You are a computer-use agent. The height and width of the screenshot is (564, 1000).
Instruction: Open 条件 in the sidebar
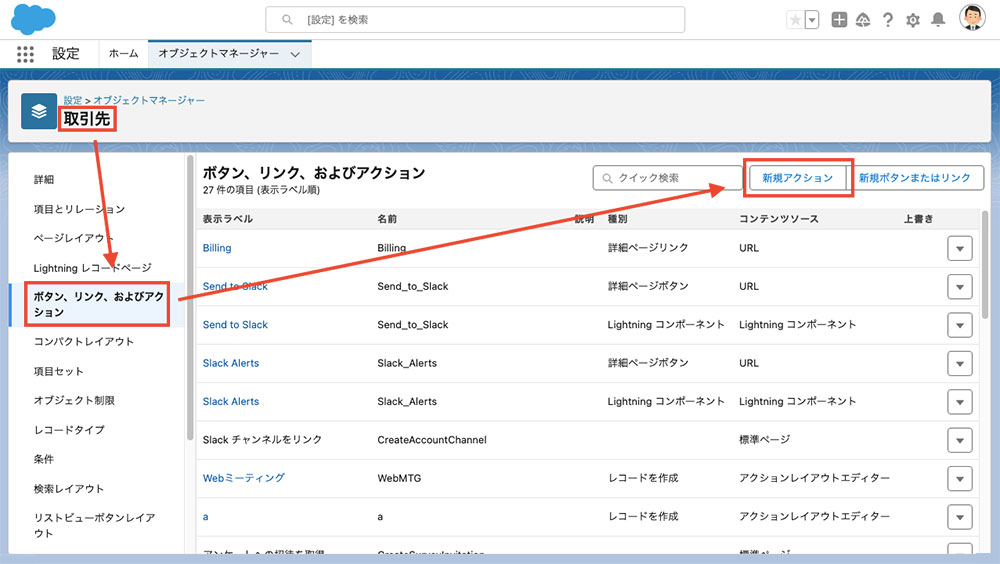coord(44,459)
